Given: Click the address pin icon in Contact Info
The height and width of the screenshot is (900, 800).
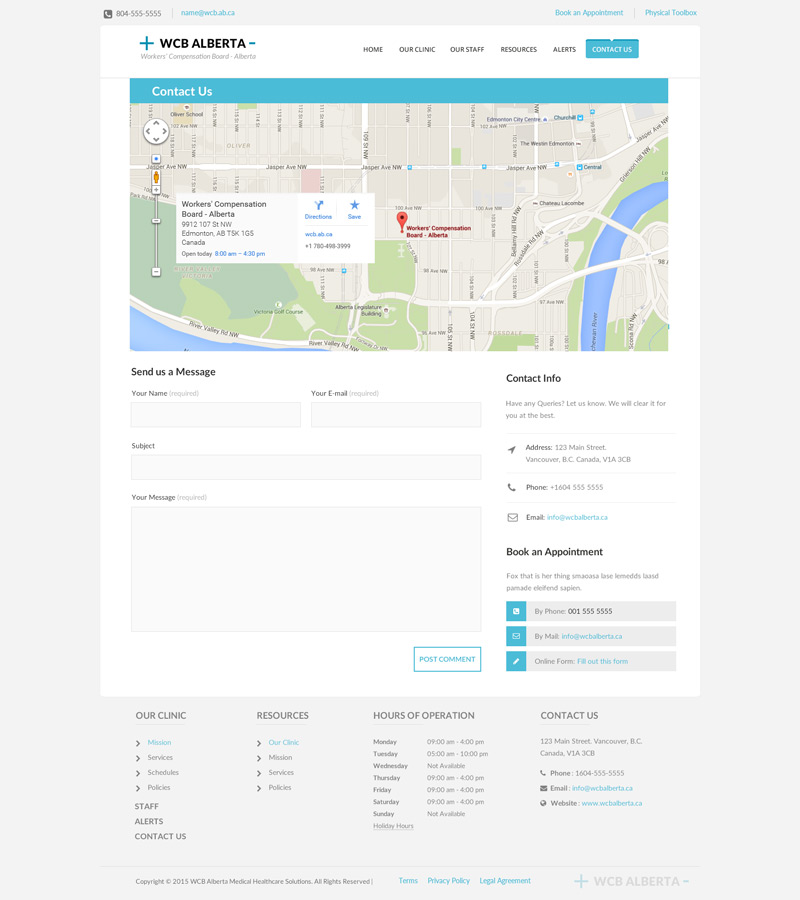Looking at the screenshot, I should click(513, 447).
